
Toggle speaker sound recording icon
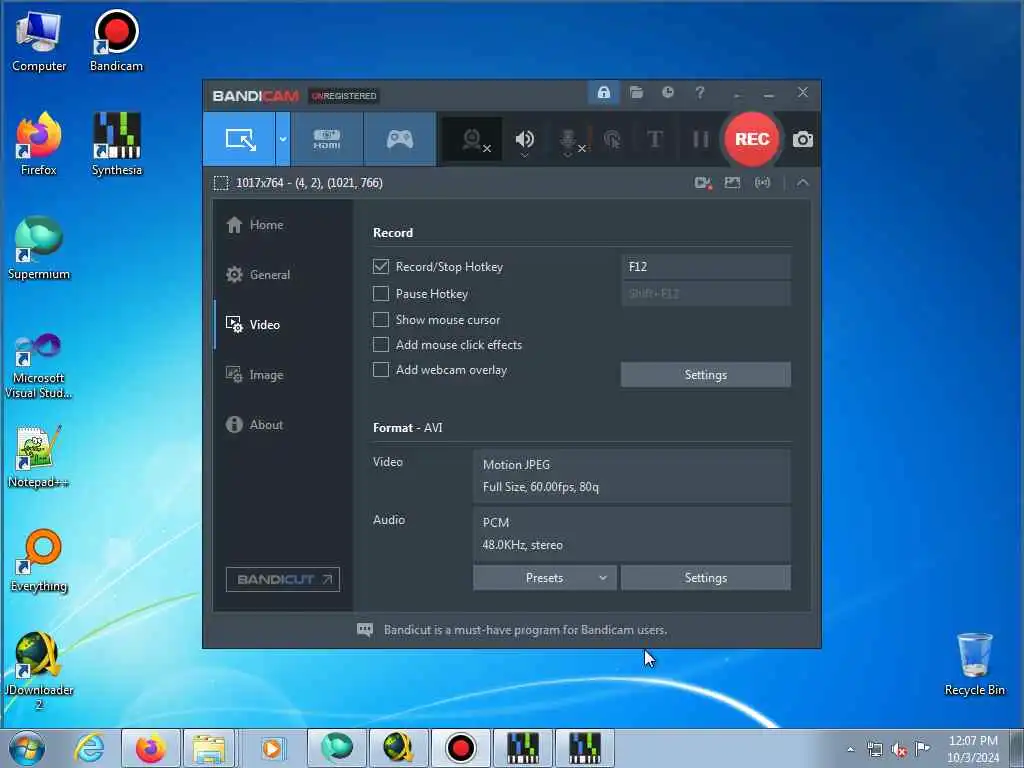524,139
